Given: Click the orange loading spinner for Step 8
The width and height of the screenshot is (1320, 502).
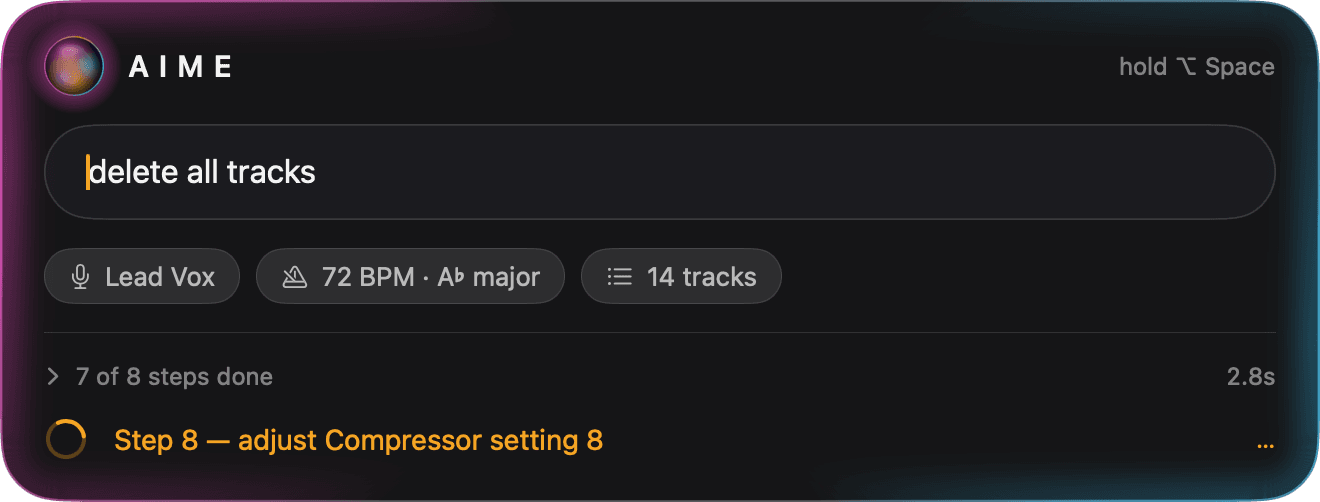Looking at the screenshot, I should coord(66,440).
